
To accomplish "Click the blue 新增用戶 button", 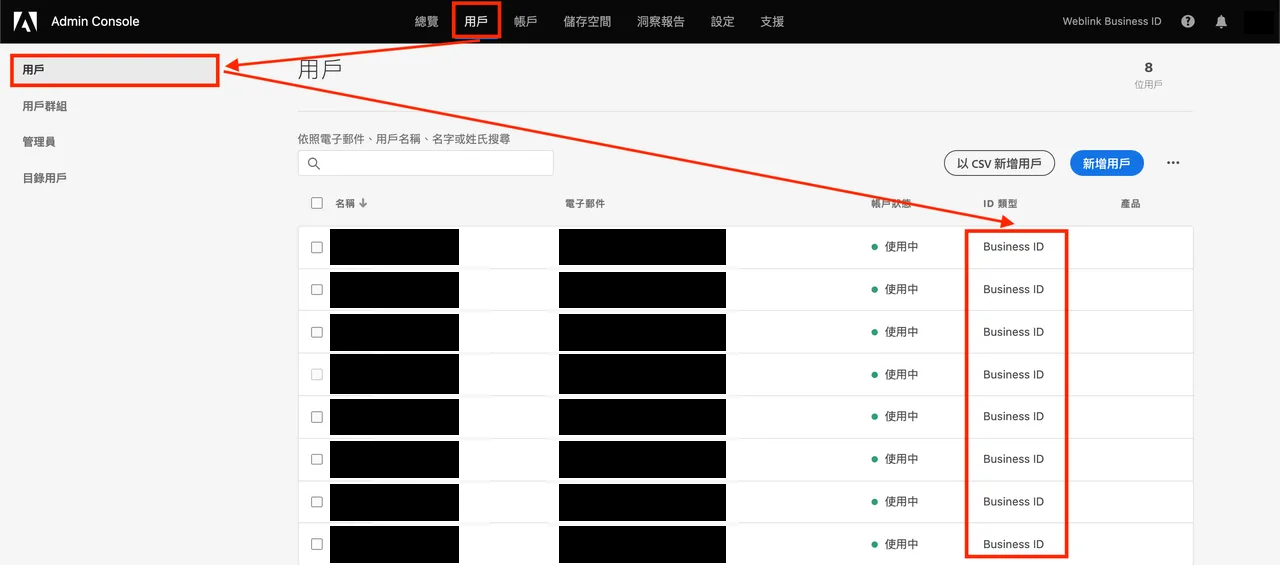I will [x=1106, y=163].
